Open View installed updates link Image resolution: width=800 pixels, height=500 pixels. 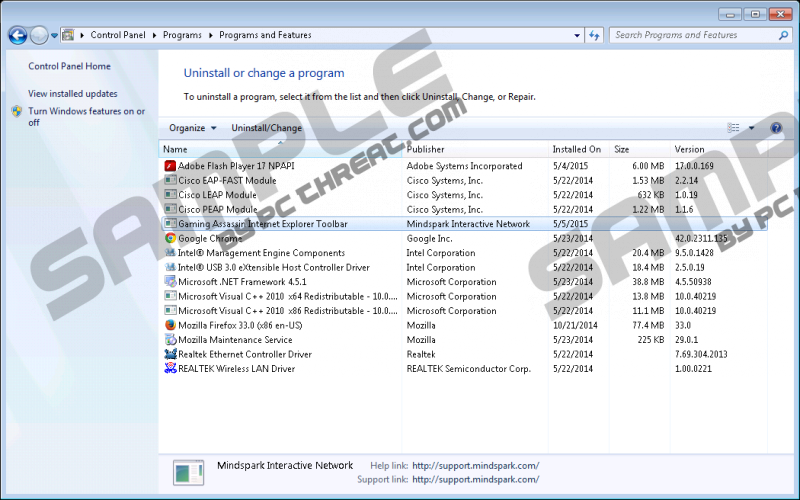point(72,94)
